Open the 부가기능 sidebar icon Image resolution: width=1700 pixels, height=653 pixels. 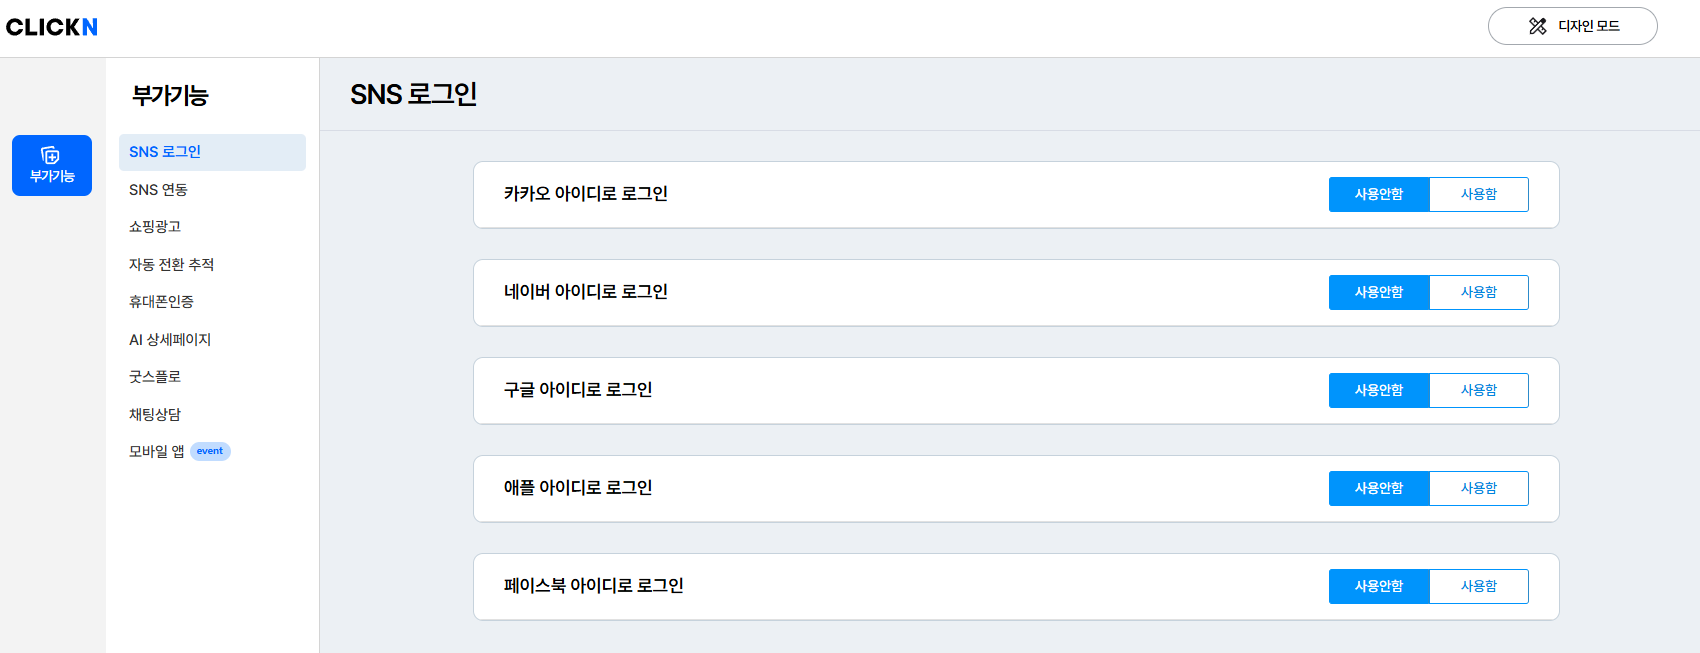[x=52, y=165]
